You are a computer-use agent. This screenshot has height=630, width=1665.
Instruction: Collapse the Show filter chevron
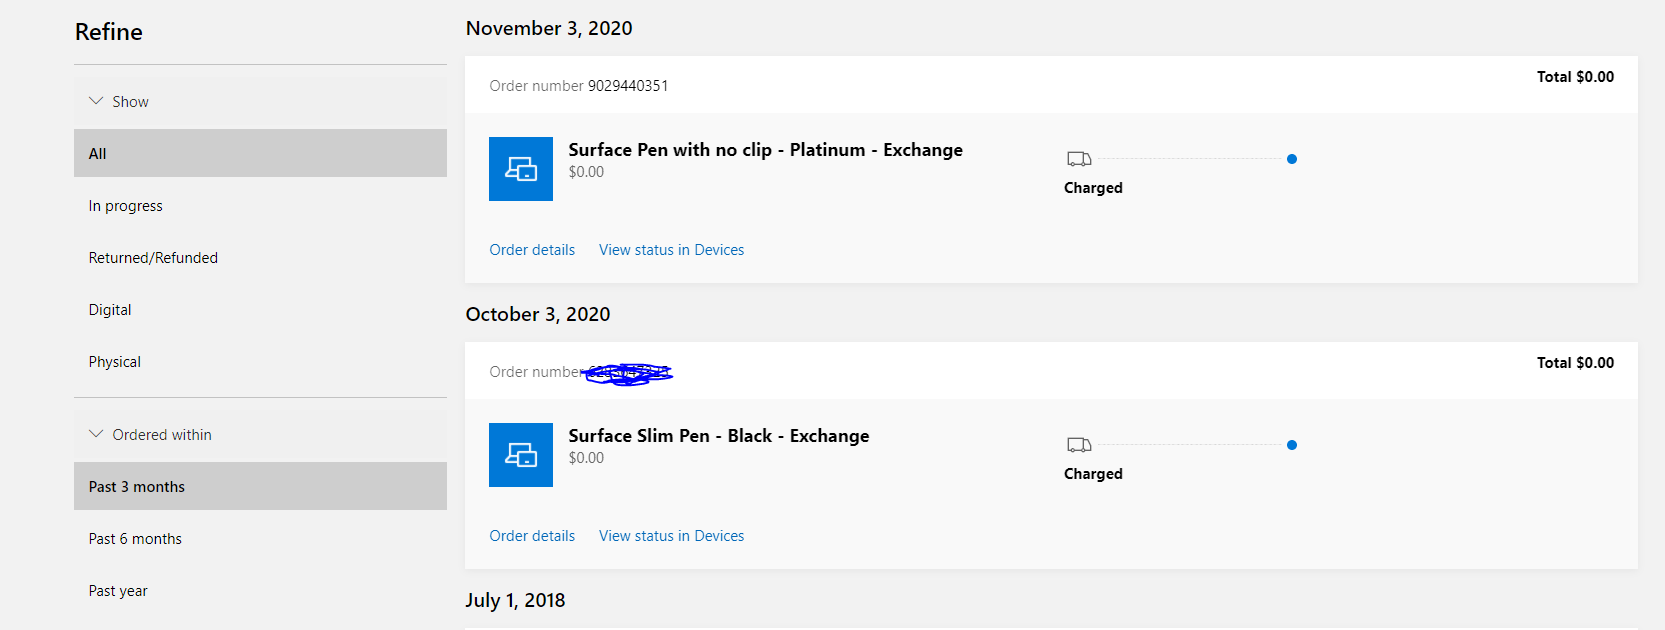pos(96,101)
